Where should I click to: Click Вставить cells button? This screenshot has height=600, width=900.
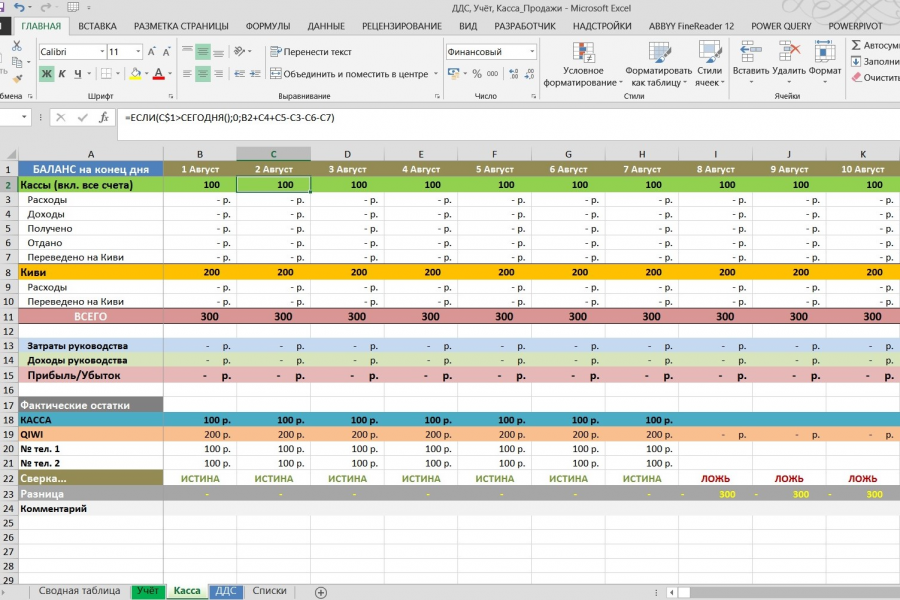(x=751, y=63)
